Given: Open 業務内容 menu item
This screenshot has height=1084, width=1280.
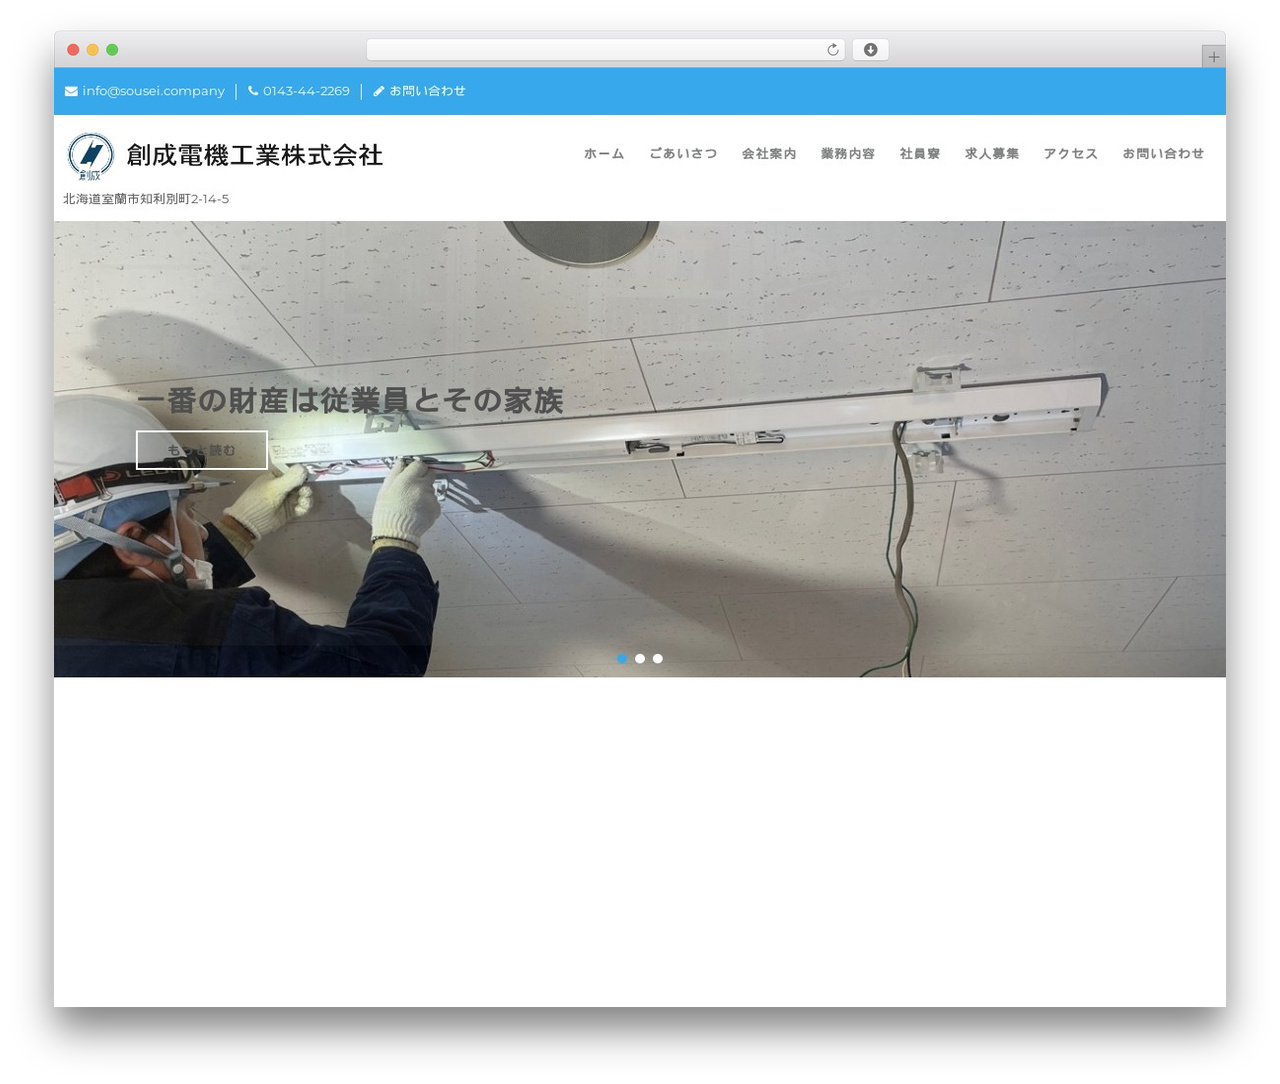Looking at the screenshot, I should pos(848,154).
